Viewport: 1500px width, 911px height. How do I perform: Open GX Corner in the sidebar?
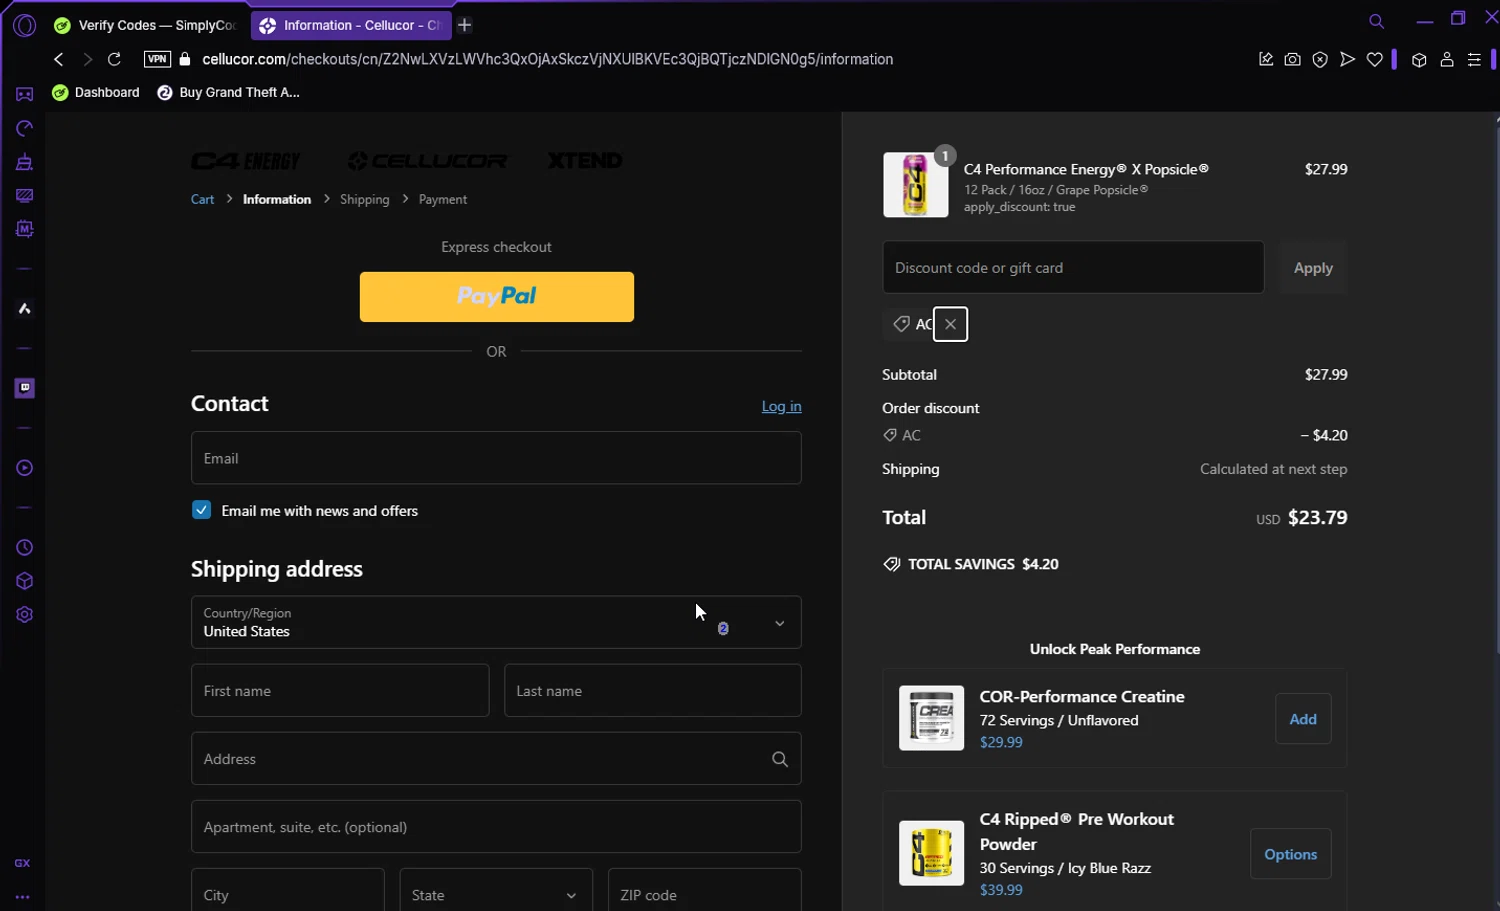tap(24, 94)
